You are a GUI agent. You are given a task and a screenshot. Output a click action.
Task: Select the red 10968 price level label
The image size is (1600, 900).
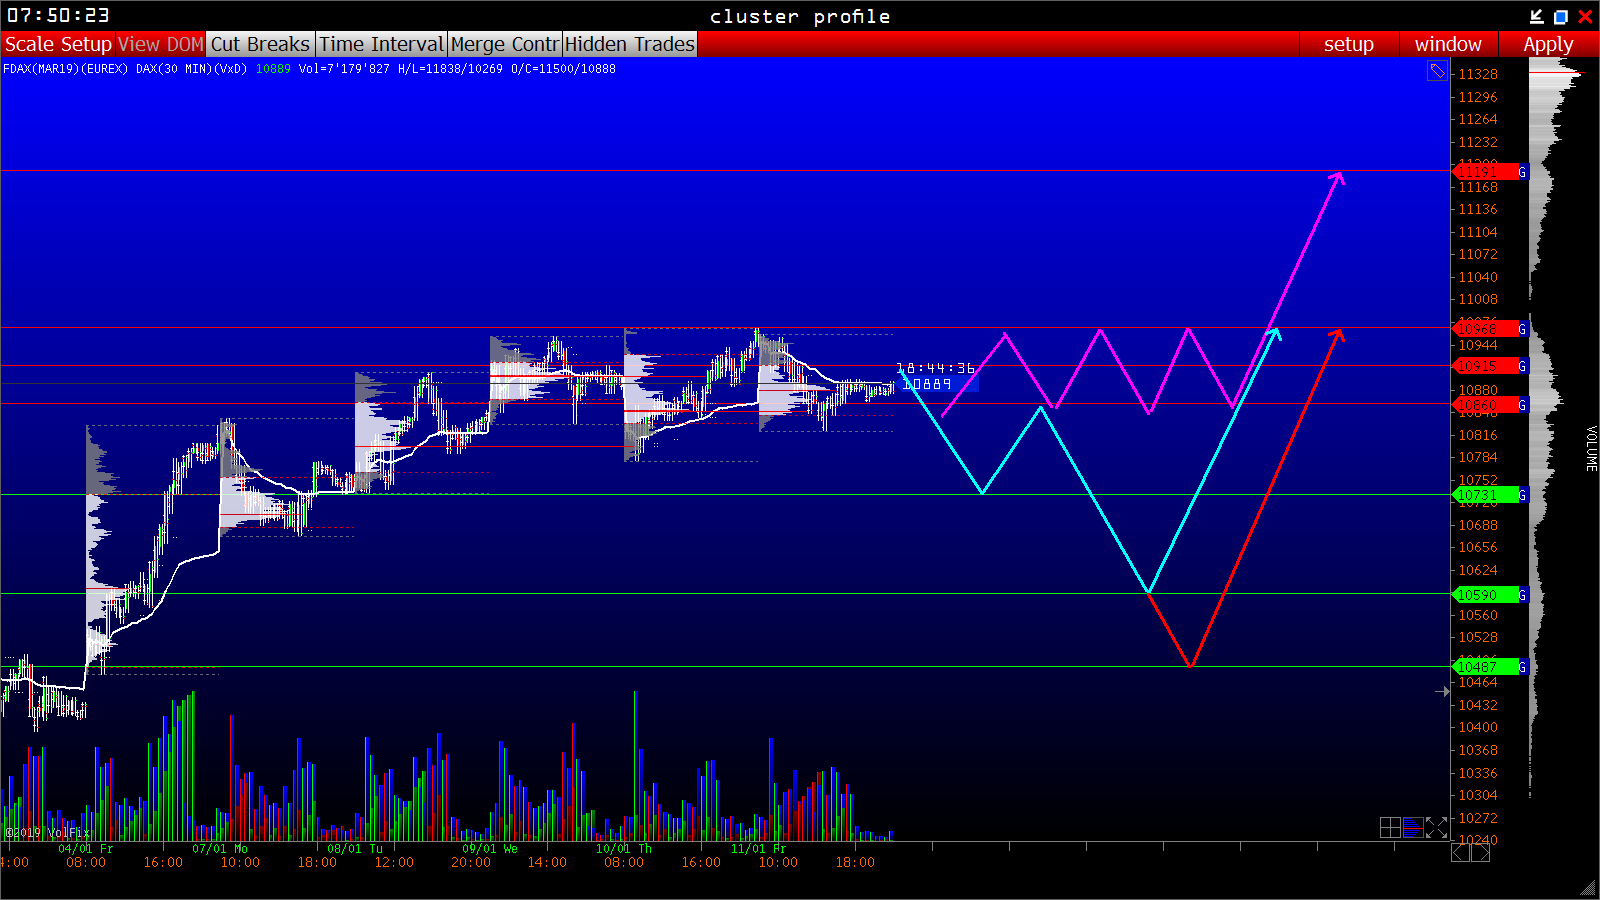tap(1485, 329)
